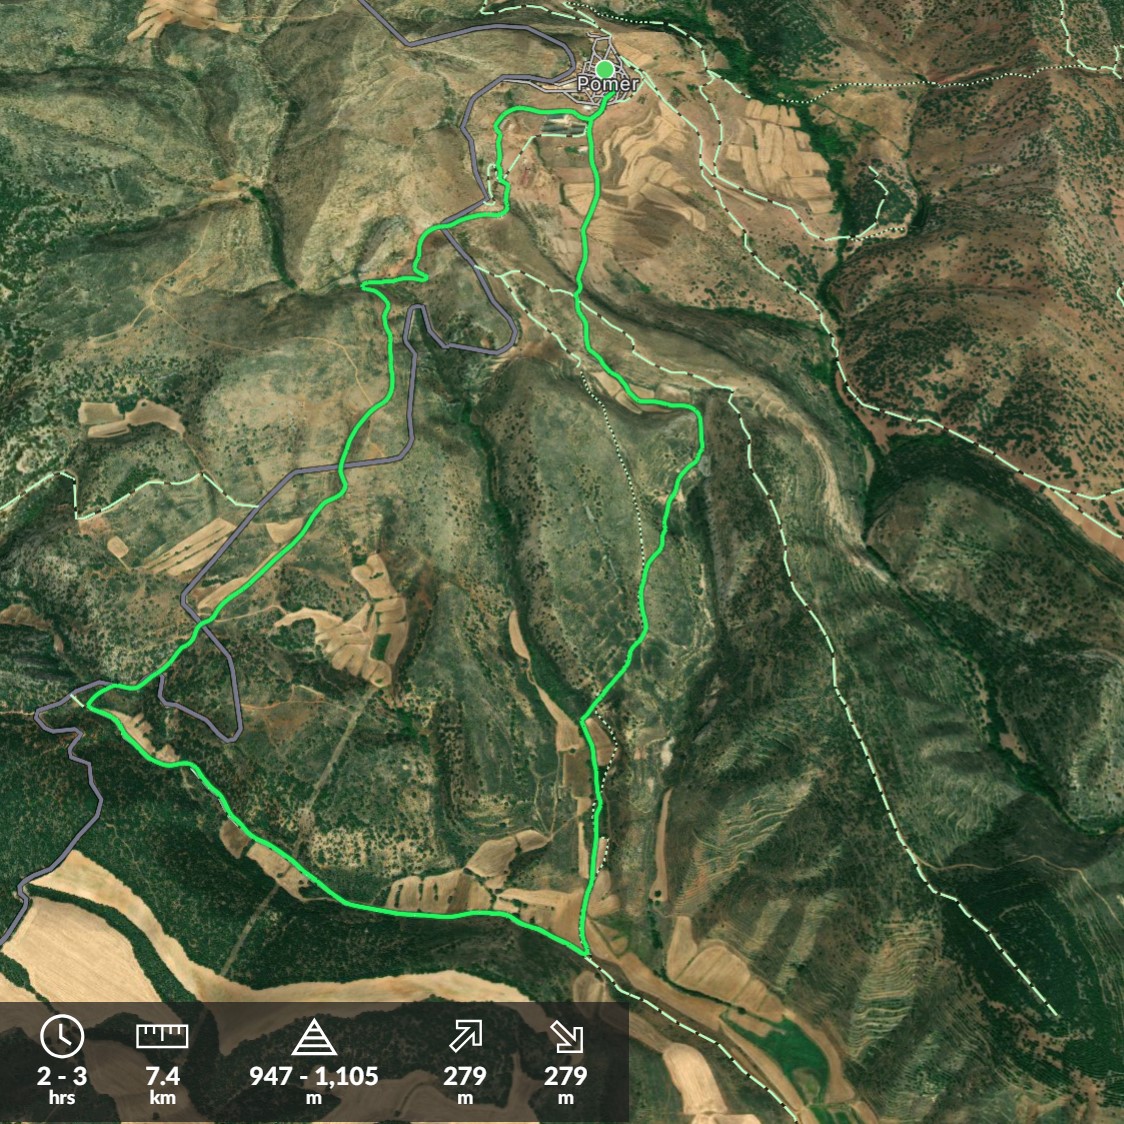This screenshot has width=1124, height=1124.
Task: Click the green start point marker
Action: pyautogui.click(x=605, y=69)
